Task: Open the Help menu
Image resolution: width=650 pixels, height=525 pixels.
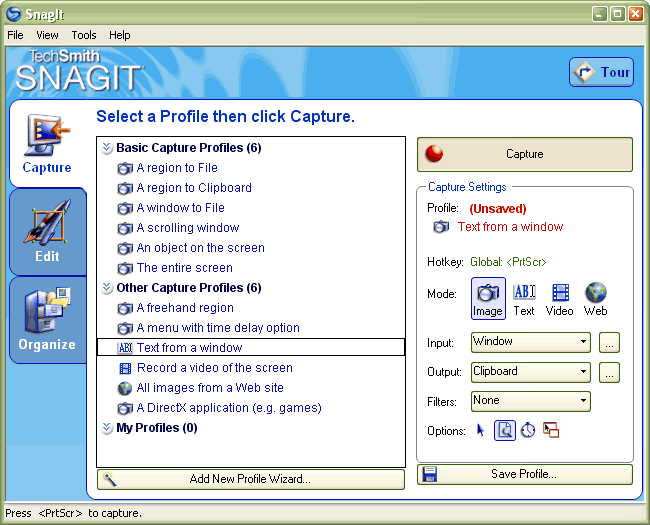Action: 120,35
